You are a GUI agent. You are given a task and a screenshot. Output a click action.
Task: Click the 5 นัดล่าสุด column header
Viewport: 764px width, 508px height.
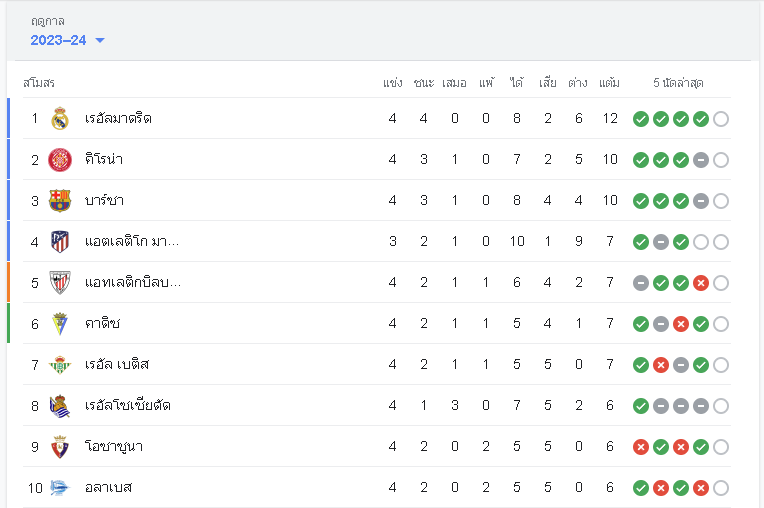[678, 83]
